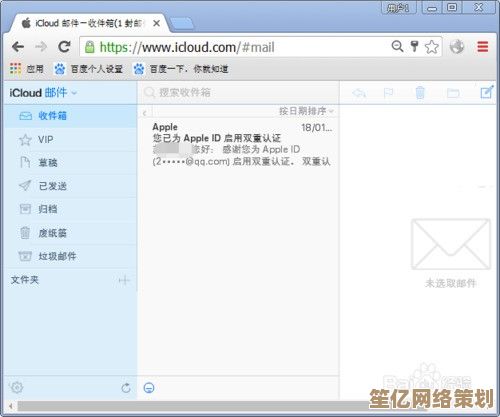
Task: Open the 百度个人设置 bookmark
Action: tap(88, 69)
